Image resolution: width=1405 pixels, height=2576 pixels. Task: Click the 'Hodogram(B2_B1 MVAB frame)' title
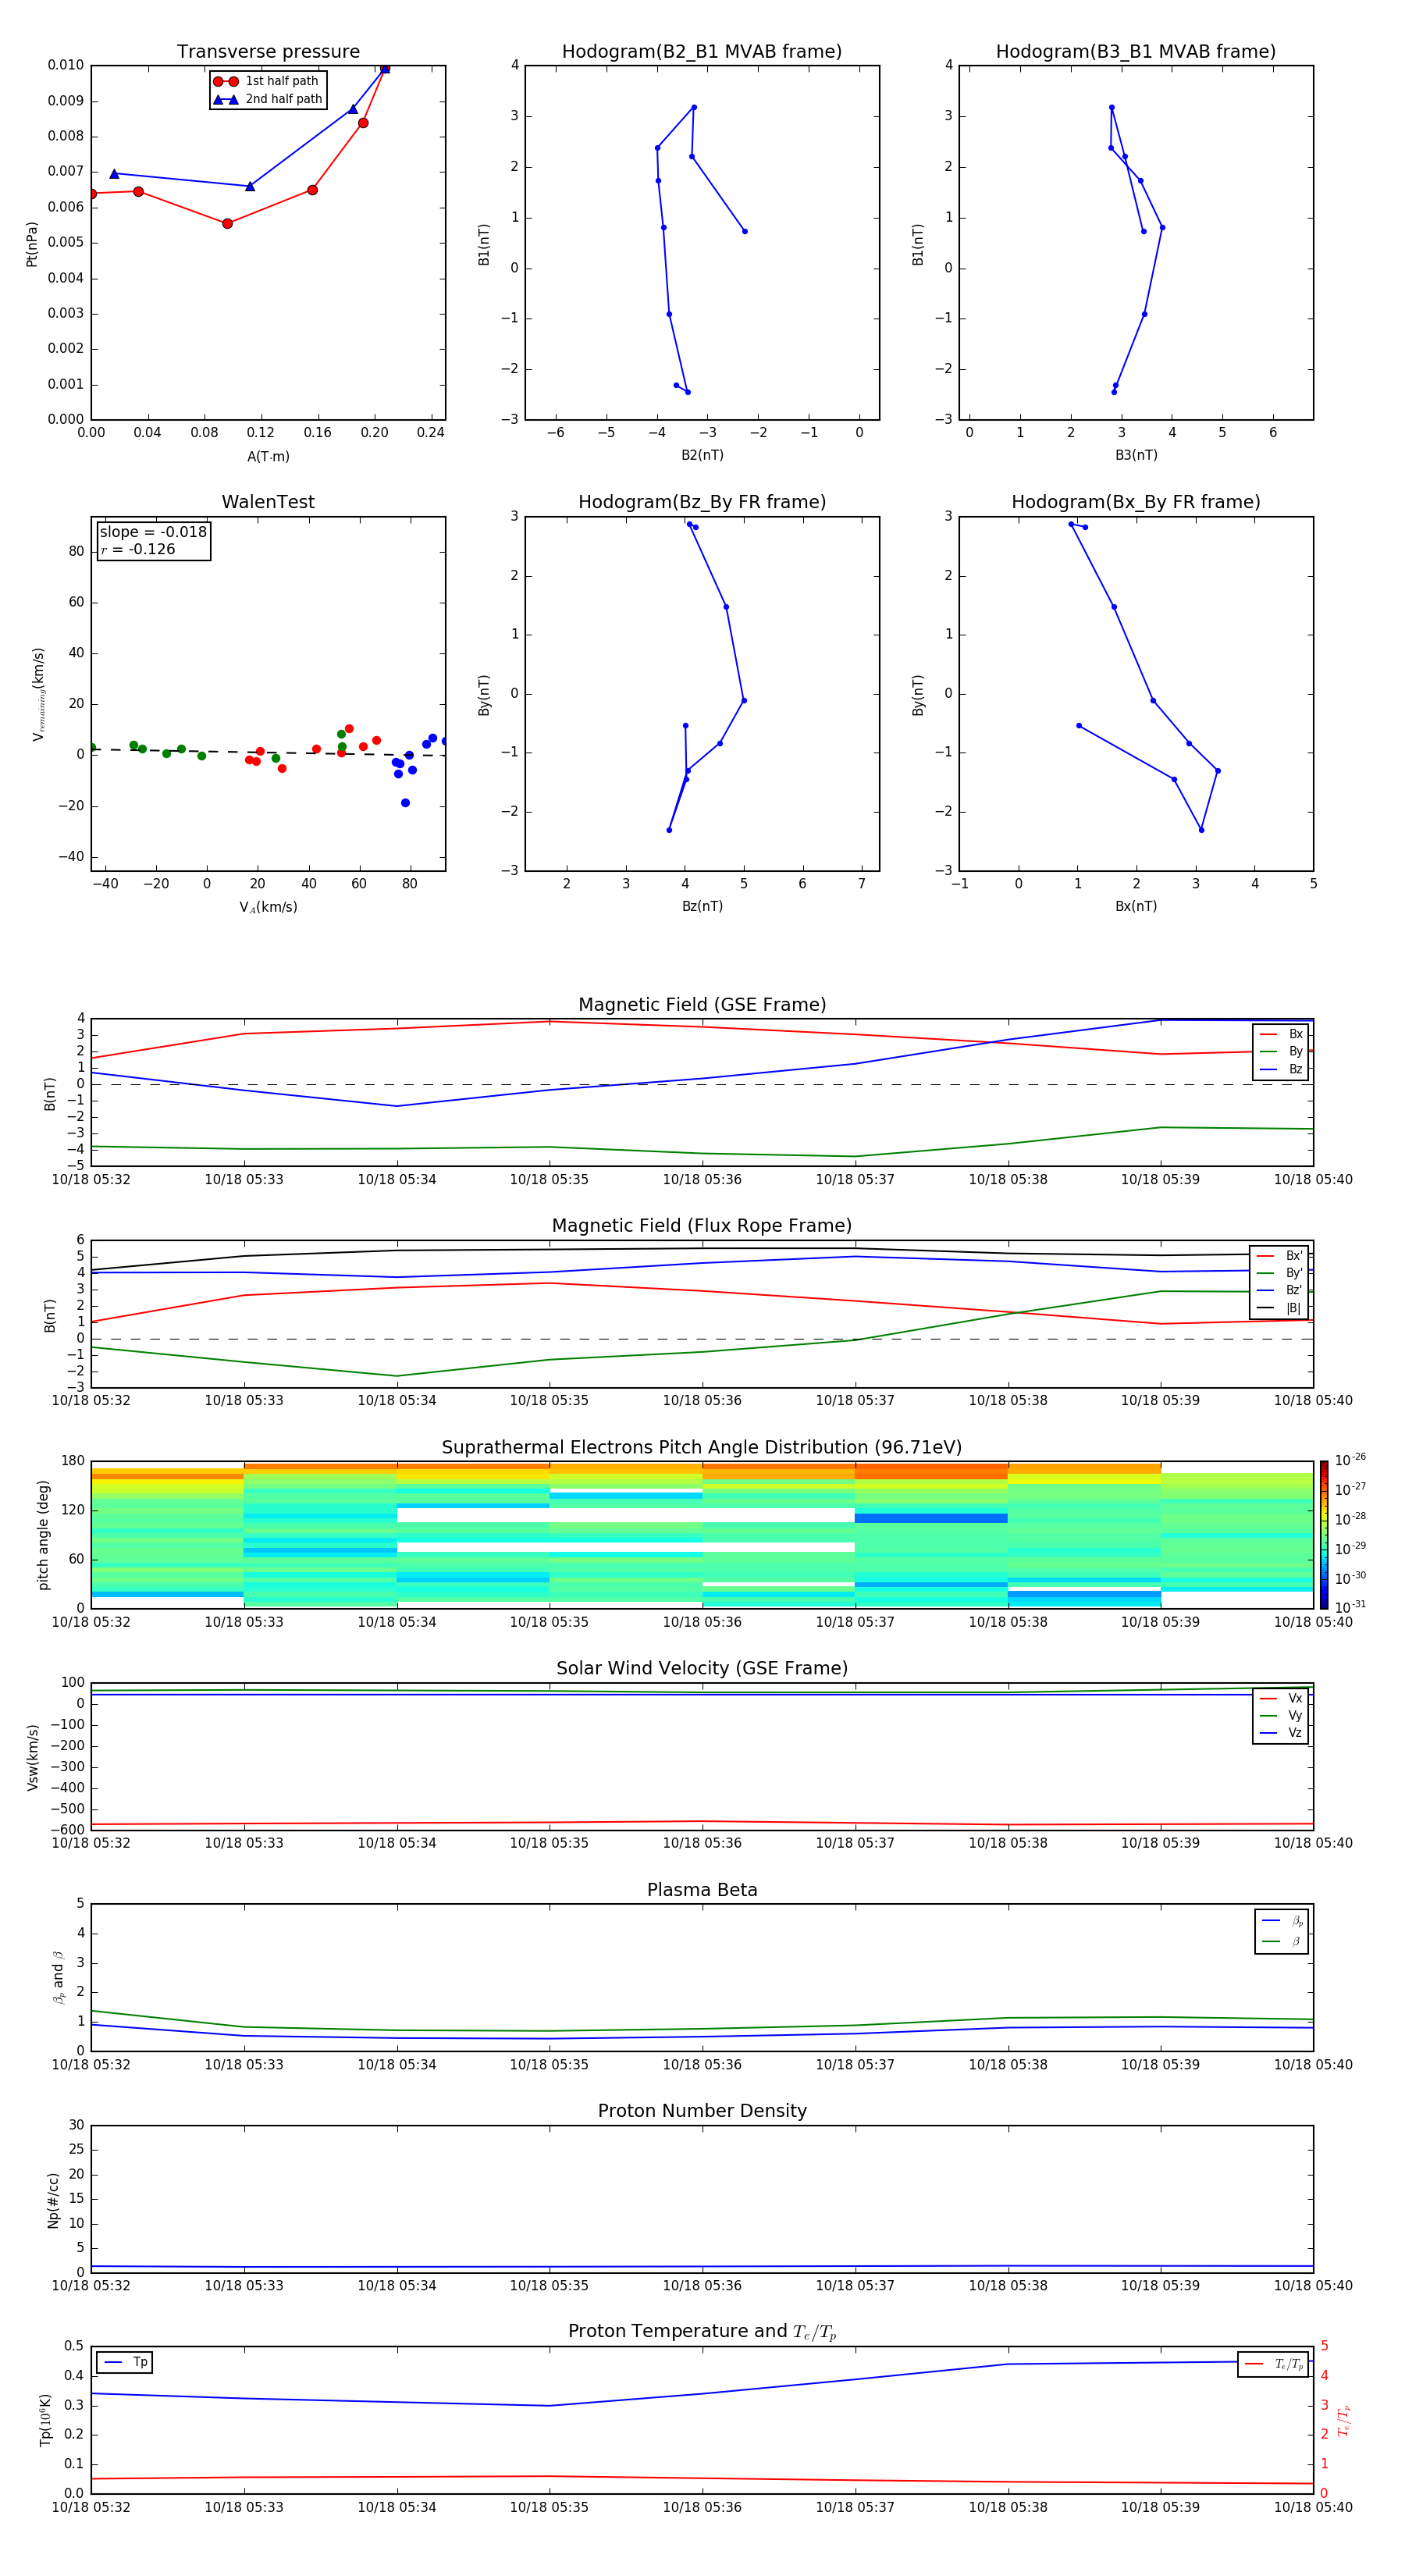702,52
